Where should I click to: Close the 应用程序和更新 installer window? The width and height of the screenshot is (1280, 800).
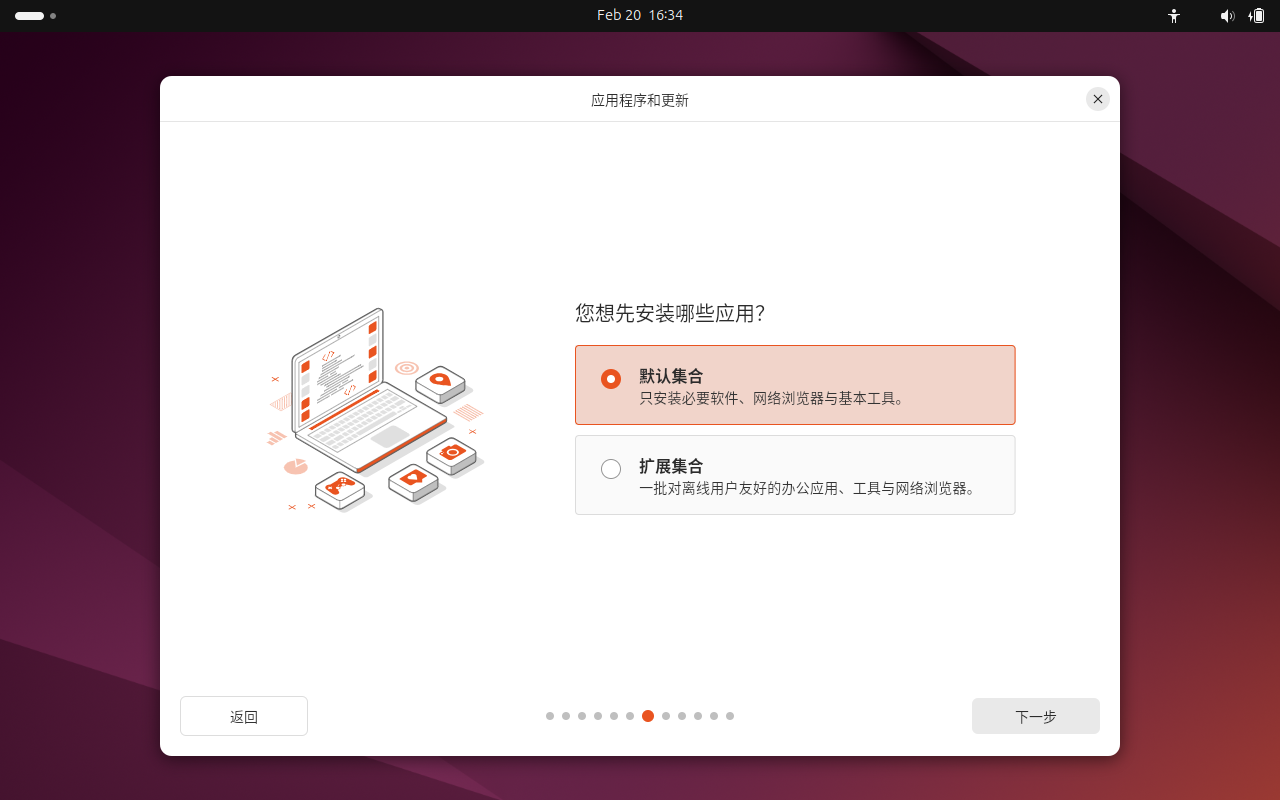point(1098,99)
